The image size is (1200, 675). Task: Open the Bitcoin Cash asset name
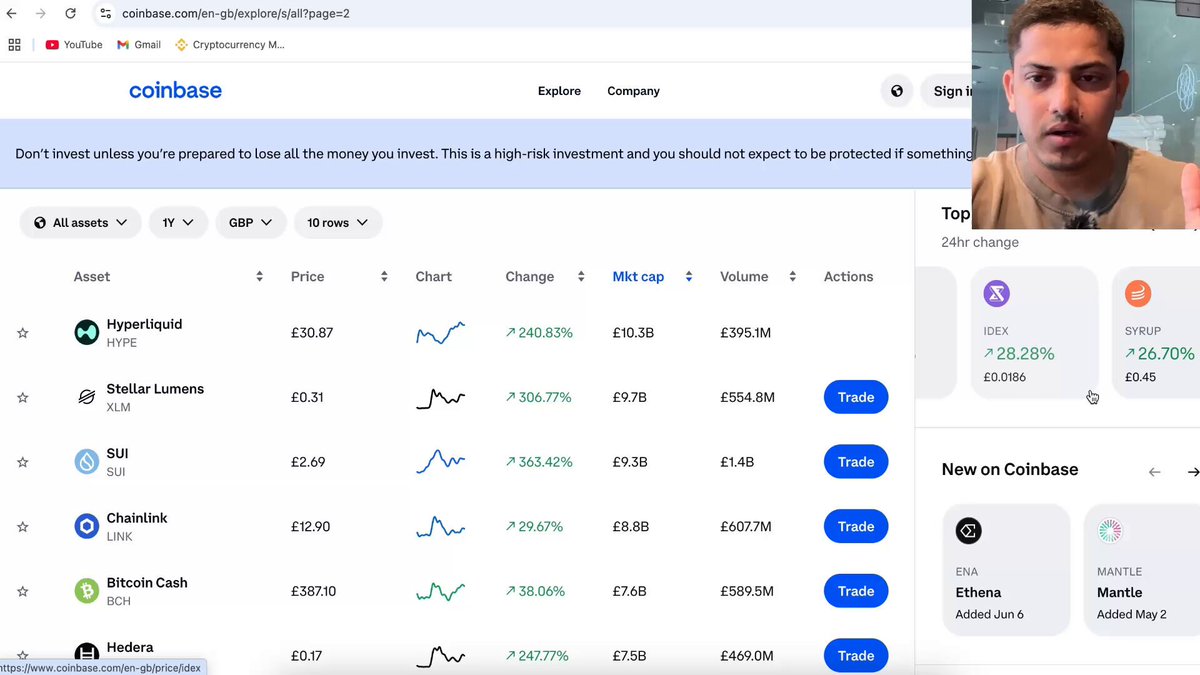(147, 583)
